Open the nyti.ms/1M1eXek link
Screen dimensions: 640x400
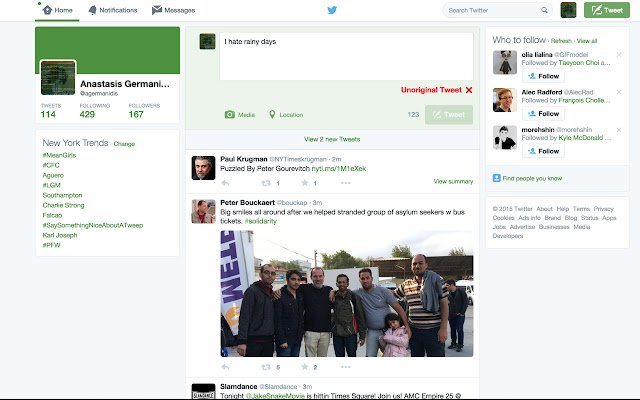pos(339,169)
